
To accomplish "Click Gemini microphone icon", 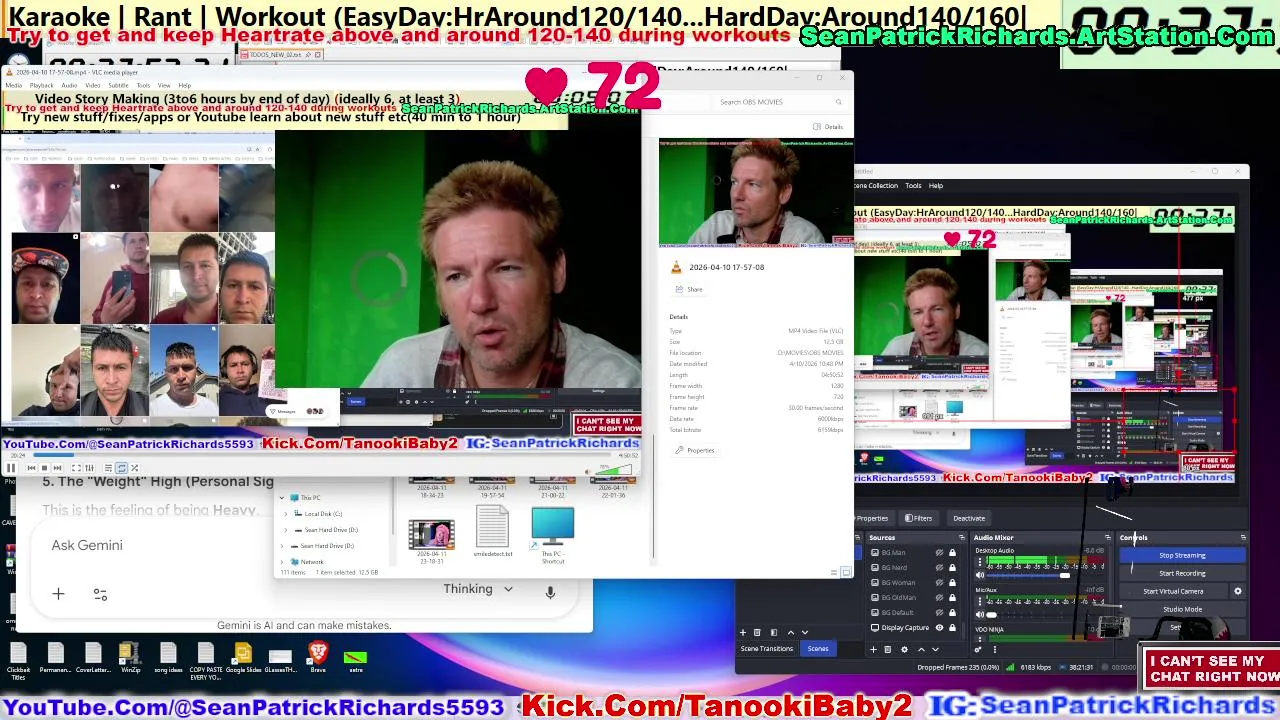I will click(550, 591).
